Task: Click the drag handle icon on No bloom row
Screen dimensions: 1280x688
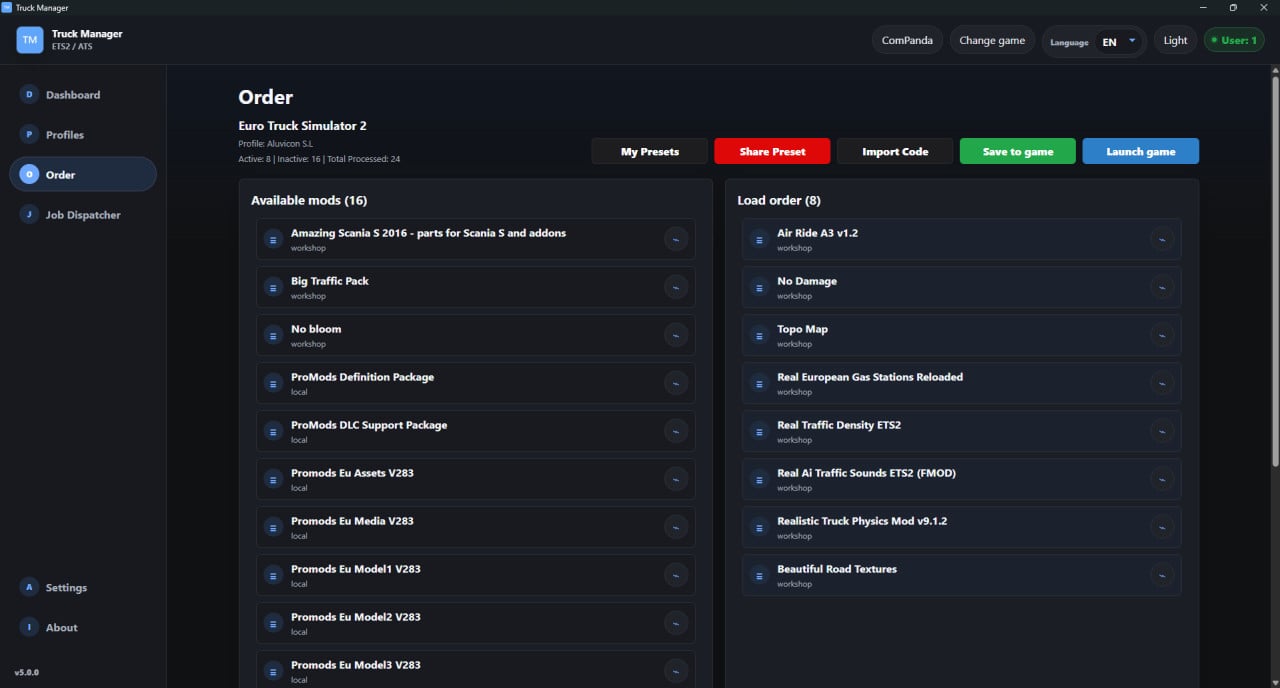Action: coord(273,335)
